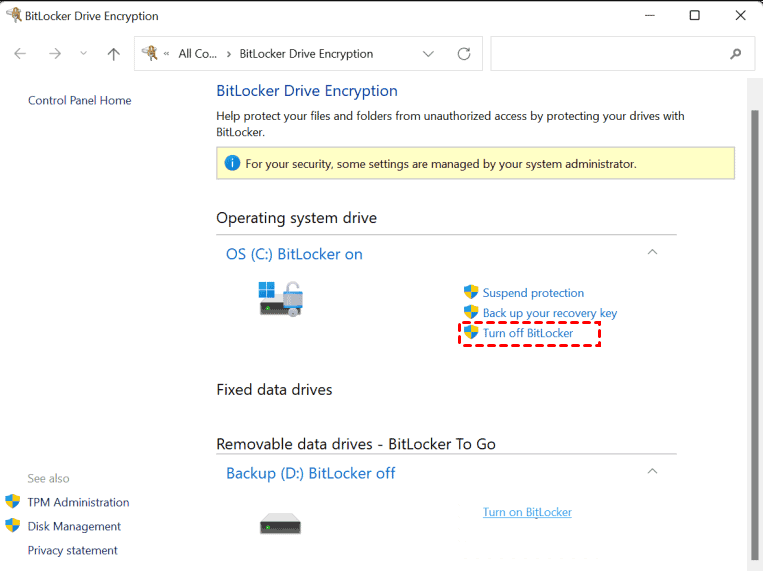Open the recent locations dropdown arrow
763x571 pixels.
(x=83, y=54)
